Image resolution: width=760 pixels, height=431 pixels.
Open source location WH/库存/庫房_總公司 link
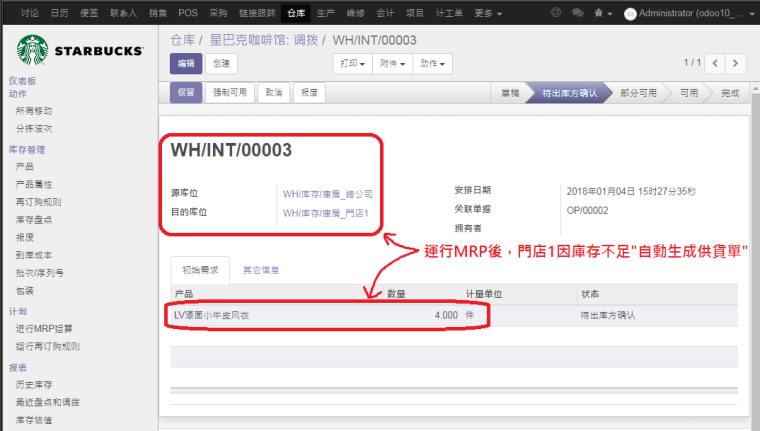[328, 194]
